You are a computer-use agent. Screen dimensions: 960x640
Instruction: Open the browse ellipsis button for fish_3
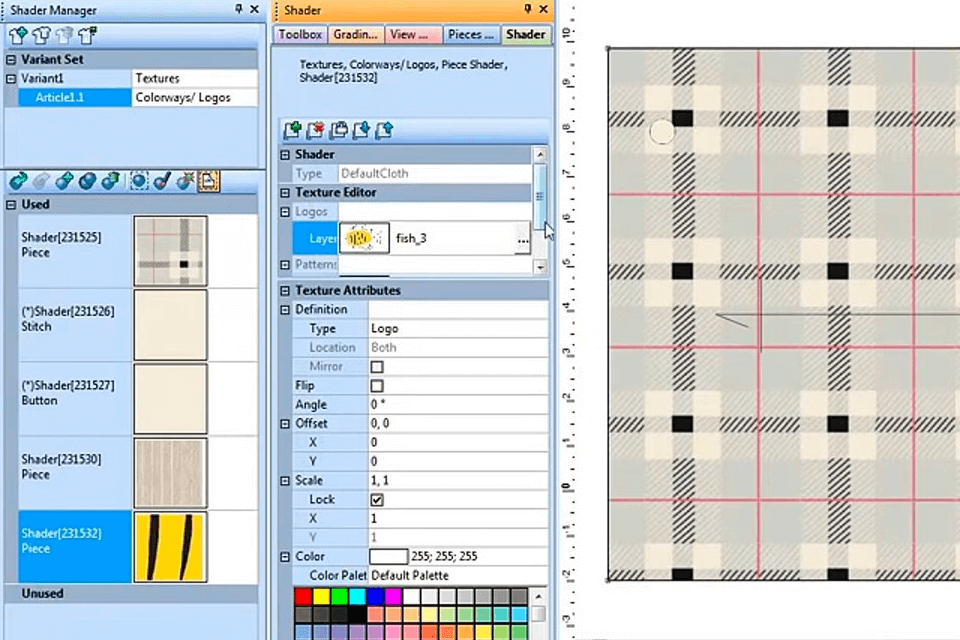pos(522,239)
